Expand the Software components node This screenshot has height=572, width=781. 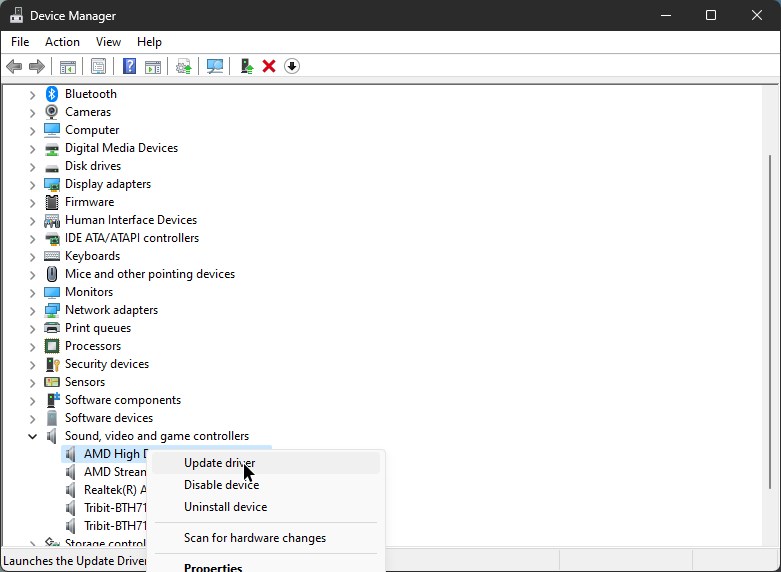(32, 400)
